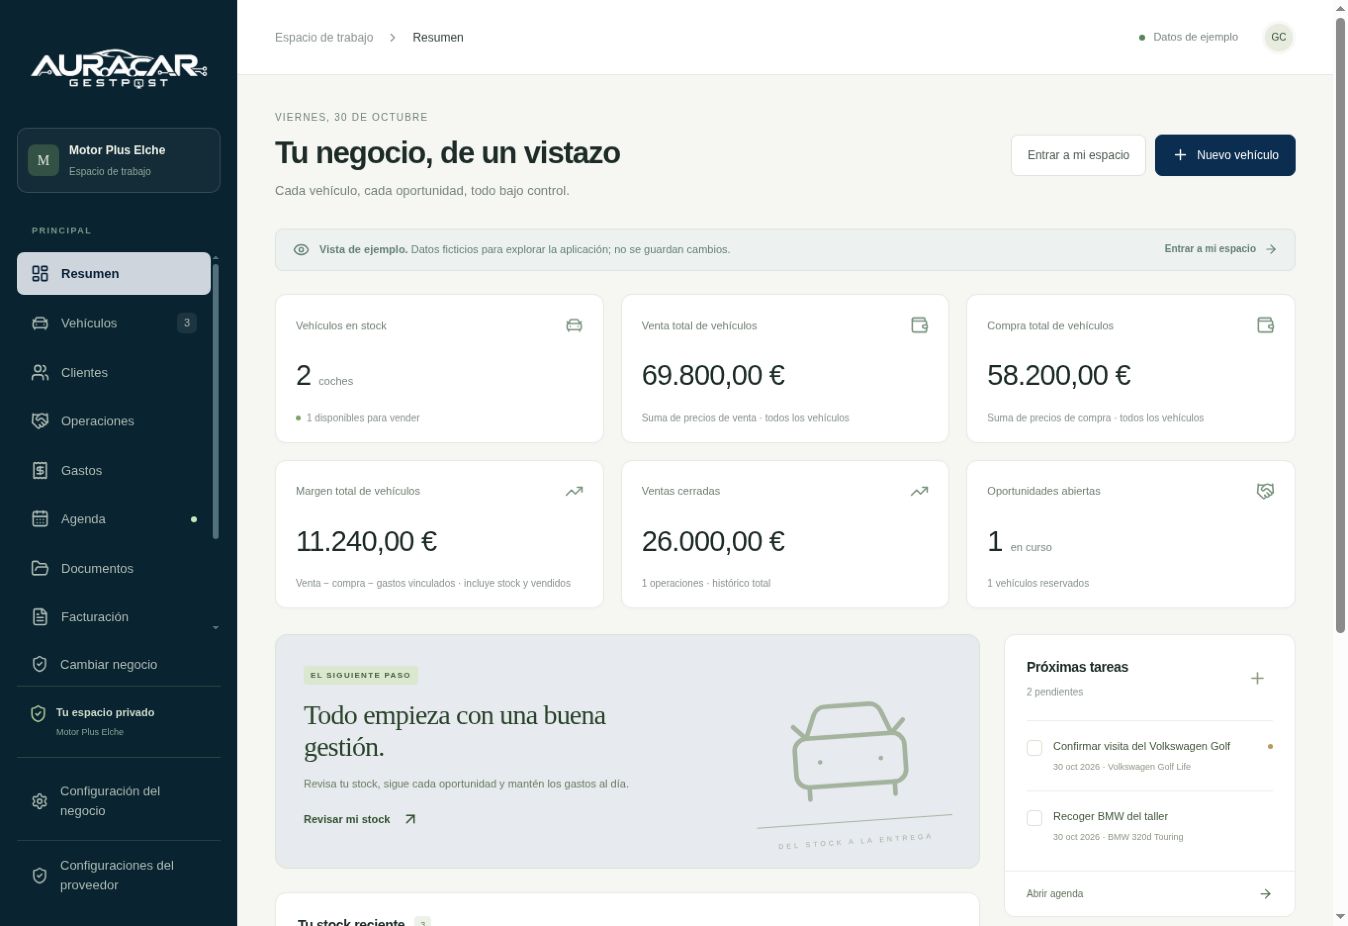
Task: Open Tu espacio privado
Action: coord(118,721)
